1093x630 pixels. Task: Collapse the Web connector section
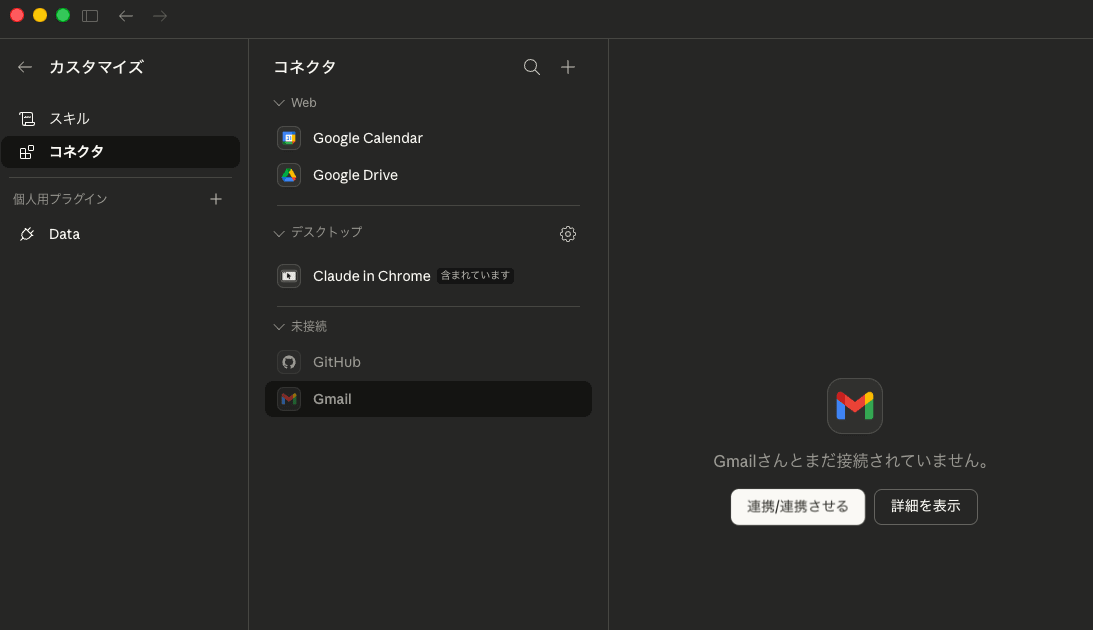click(x=278, y=102)
